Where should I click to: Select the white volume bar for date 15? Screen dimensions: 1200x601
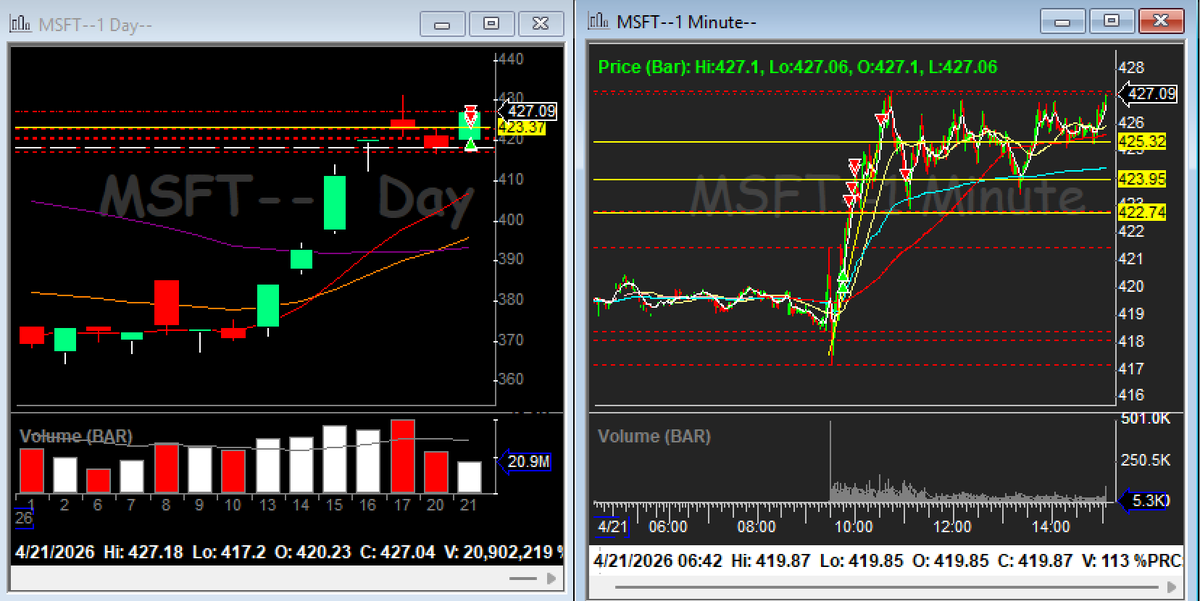tap(334, 460)
